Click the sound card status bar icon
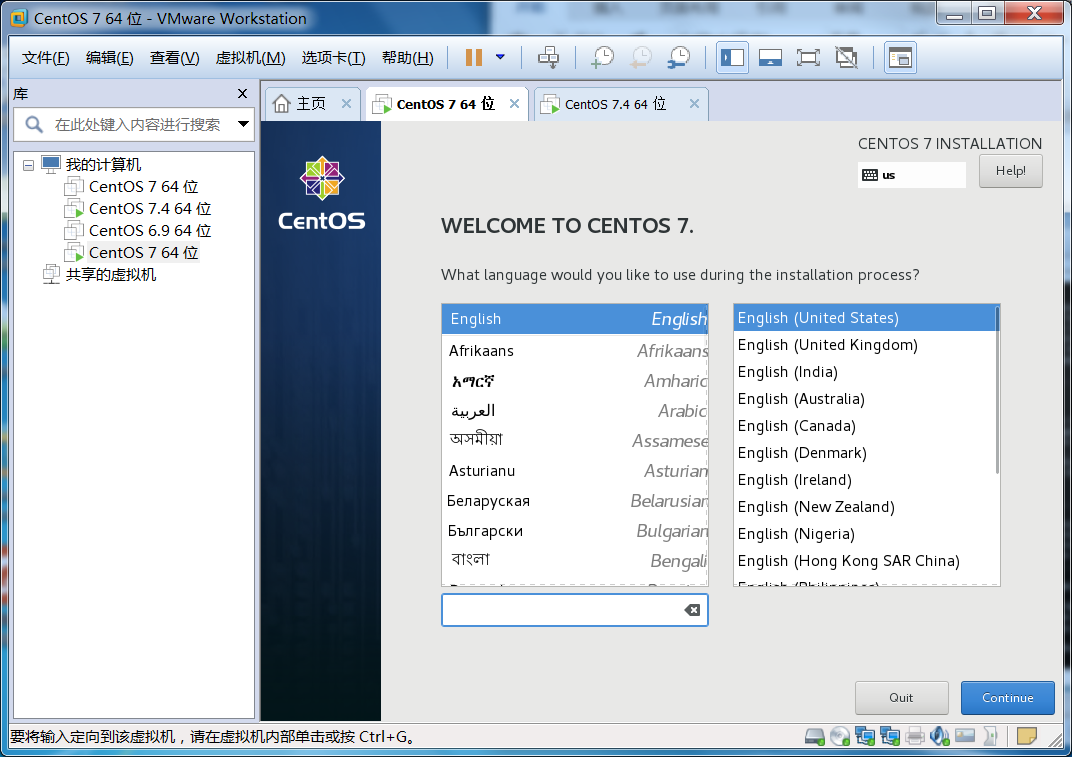 (x=940, y=736)
